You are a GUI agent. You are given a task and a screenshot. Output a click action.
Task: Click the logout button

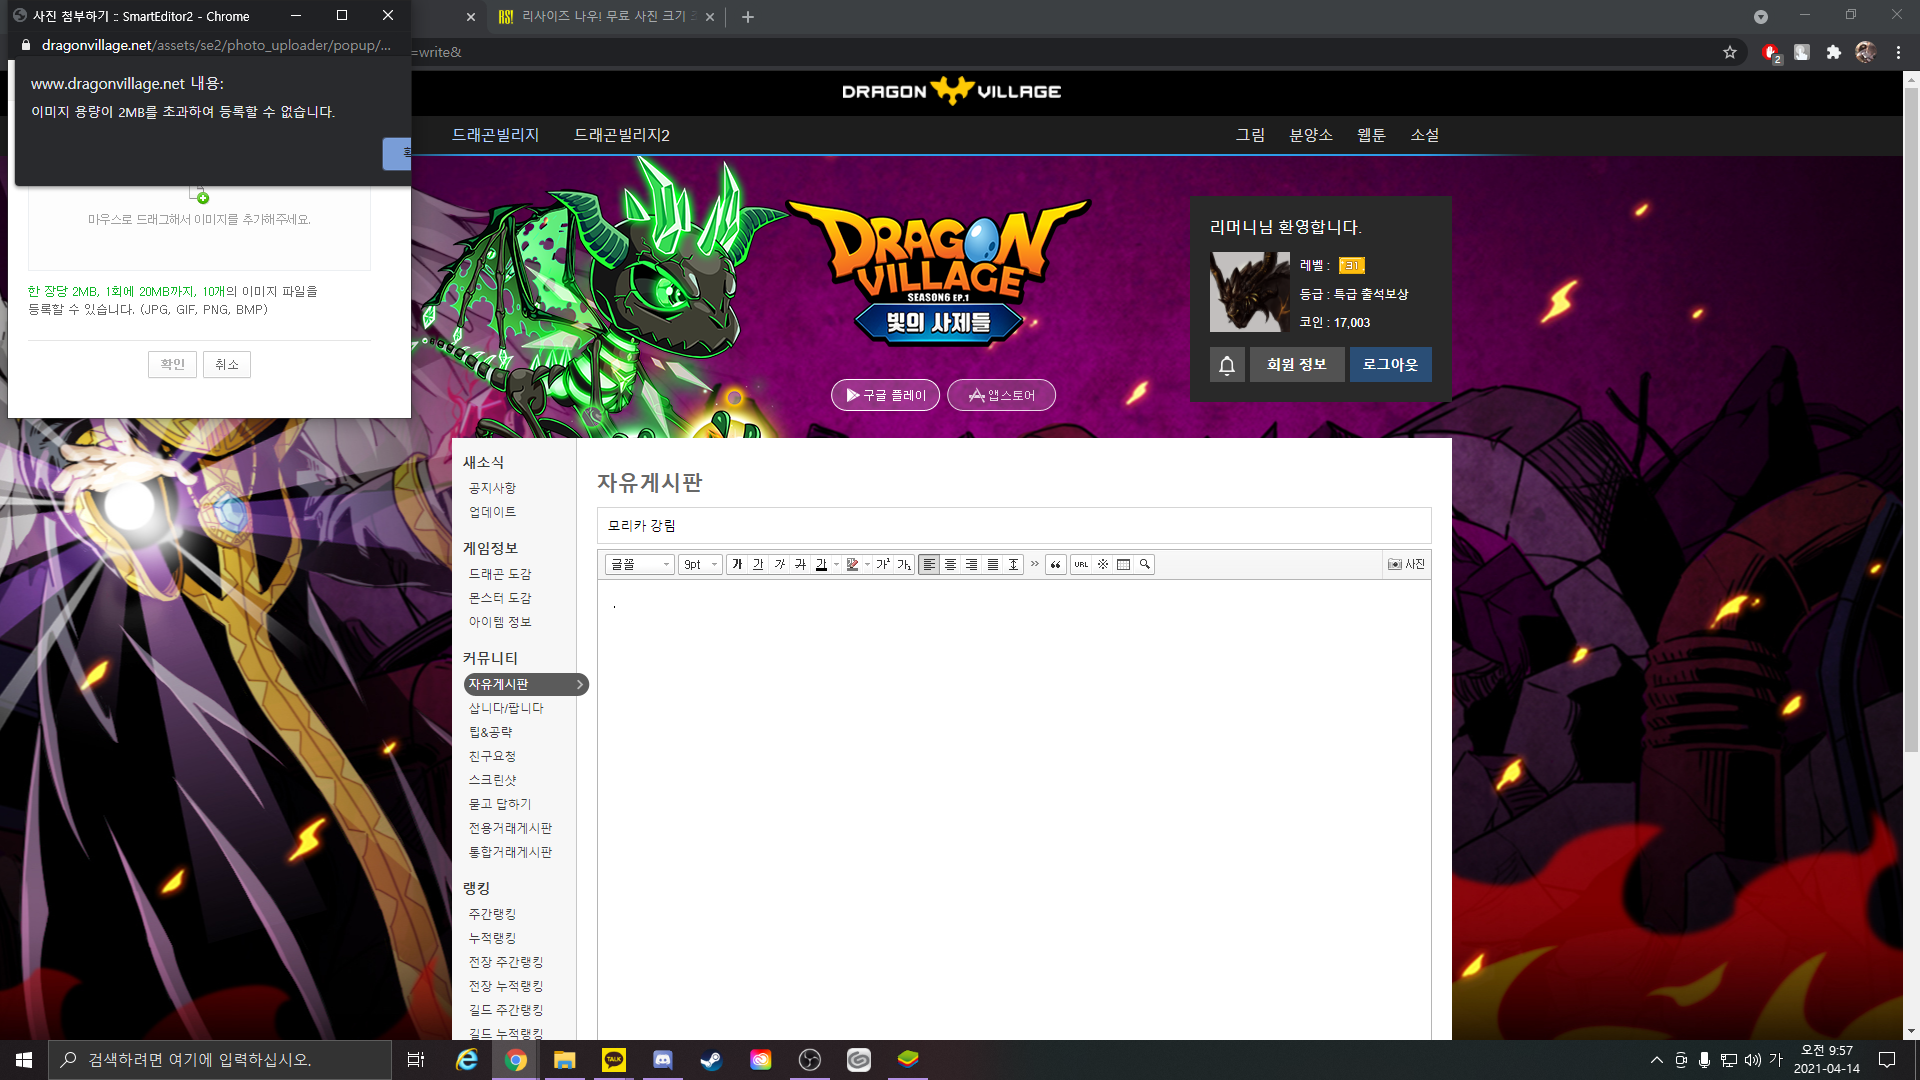coord(1390,365)
